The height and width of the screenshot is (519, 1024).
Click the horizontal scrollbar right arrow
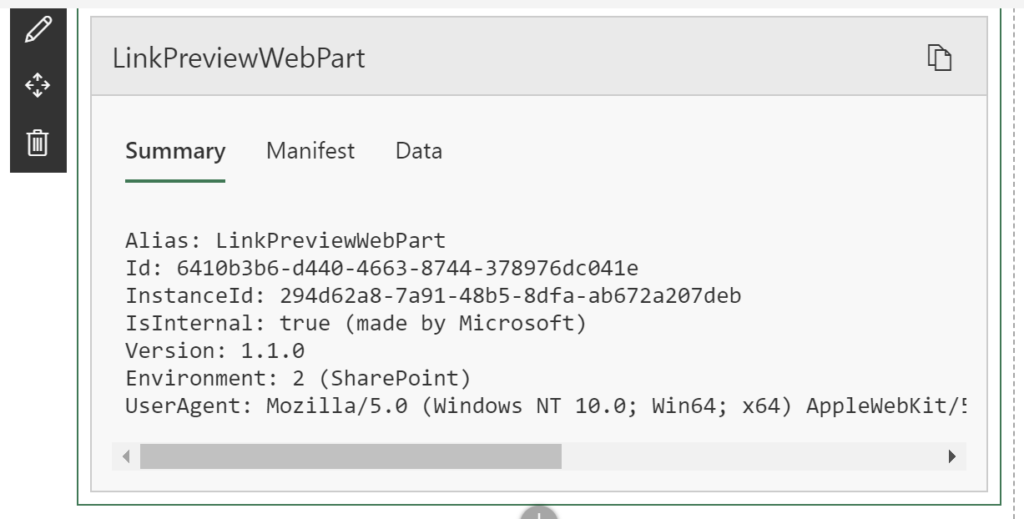952,456
